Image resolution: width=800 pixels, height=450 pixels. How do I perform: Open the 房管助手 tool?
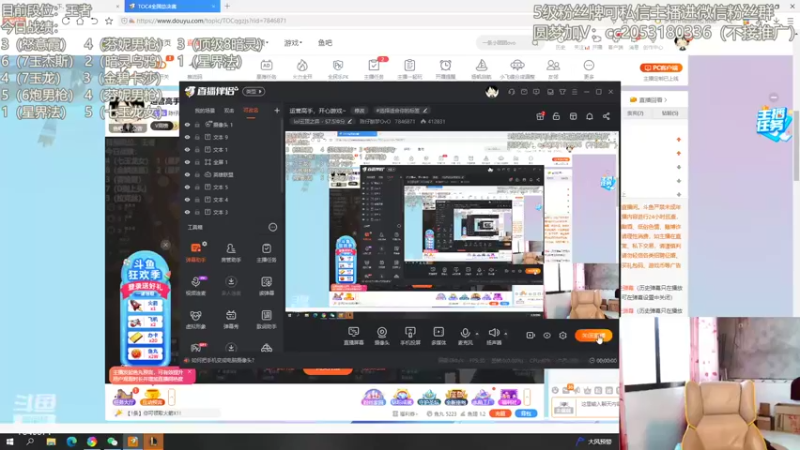[231, 252]
